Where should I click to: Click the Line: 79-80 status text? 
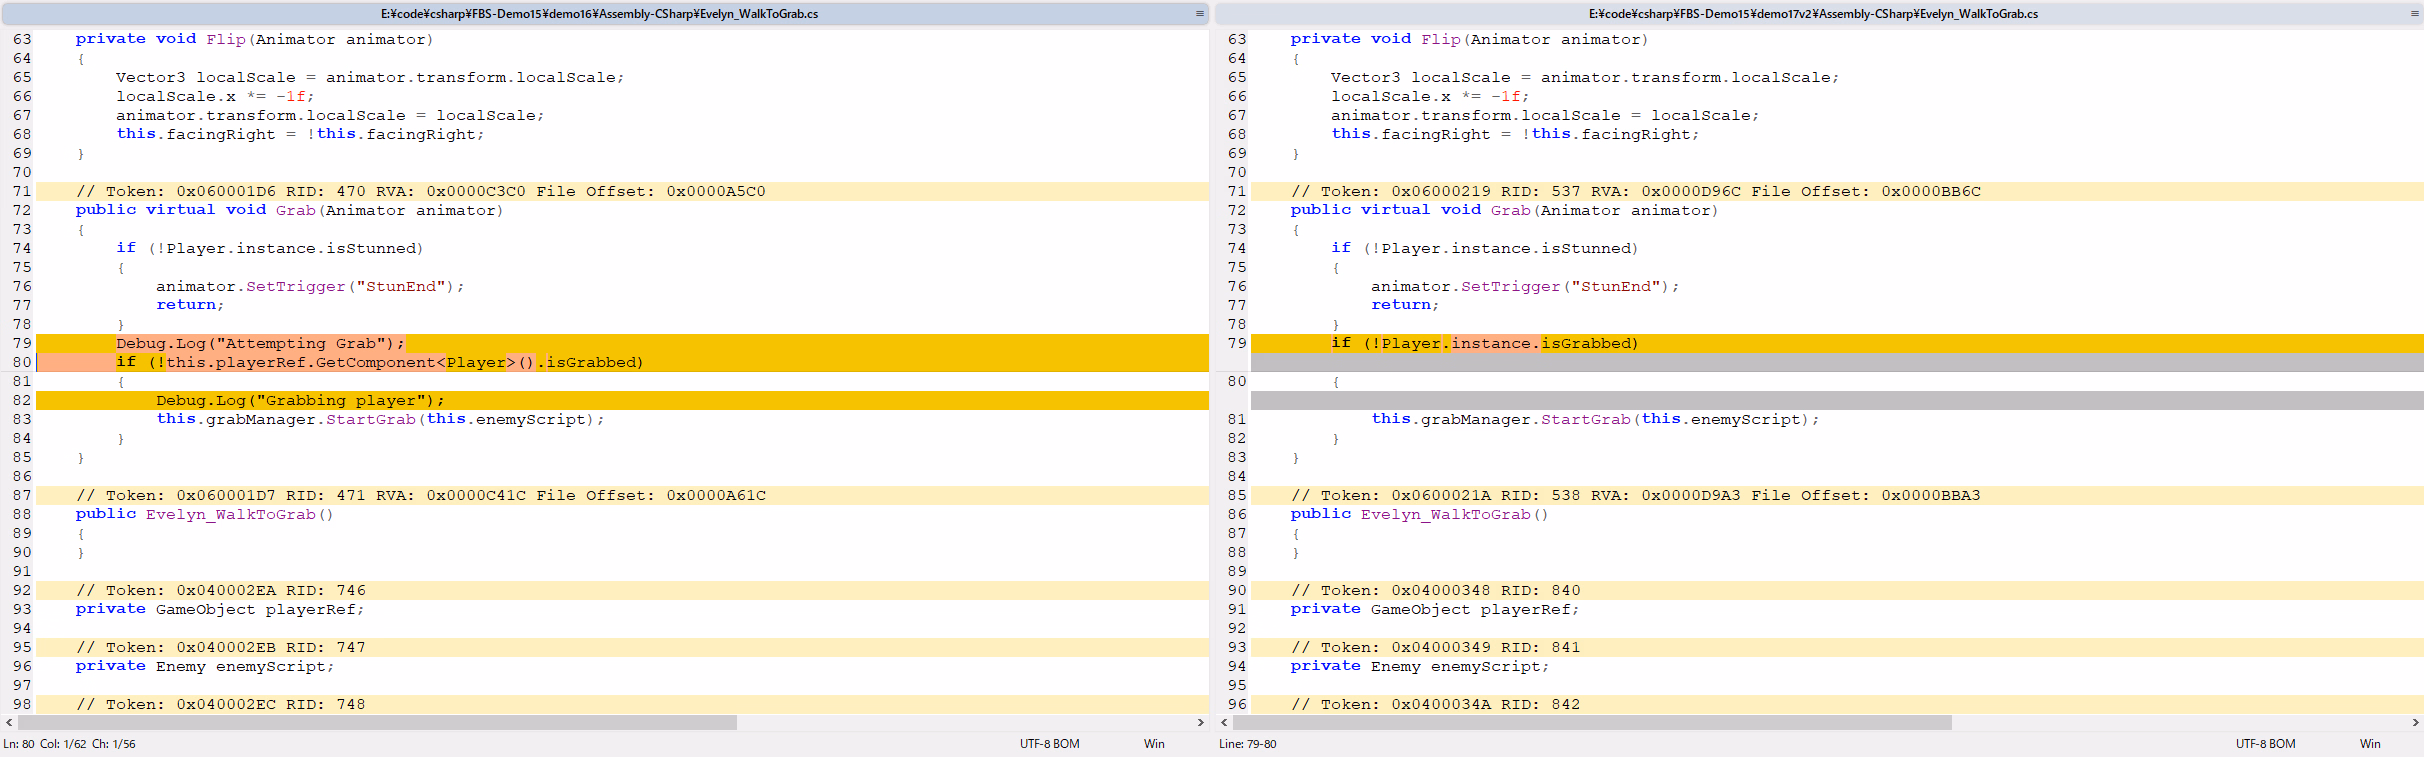[1247, 744]
